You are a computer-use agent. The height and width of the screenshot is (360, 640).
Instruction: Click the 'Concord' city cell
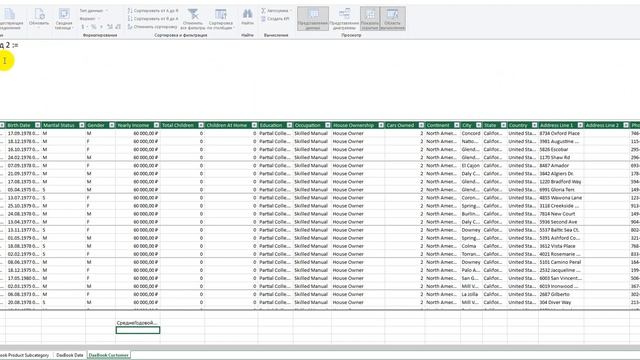[471, 133]
